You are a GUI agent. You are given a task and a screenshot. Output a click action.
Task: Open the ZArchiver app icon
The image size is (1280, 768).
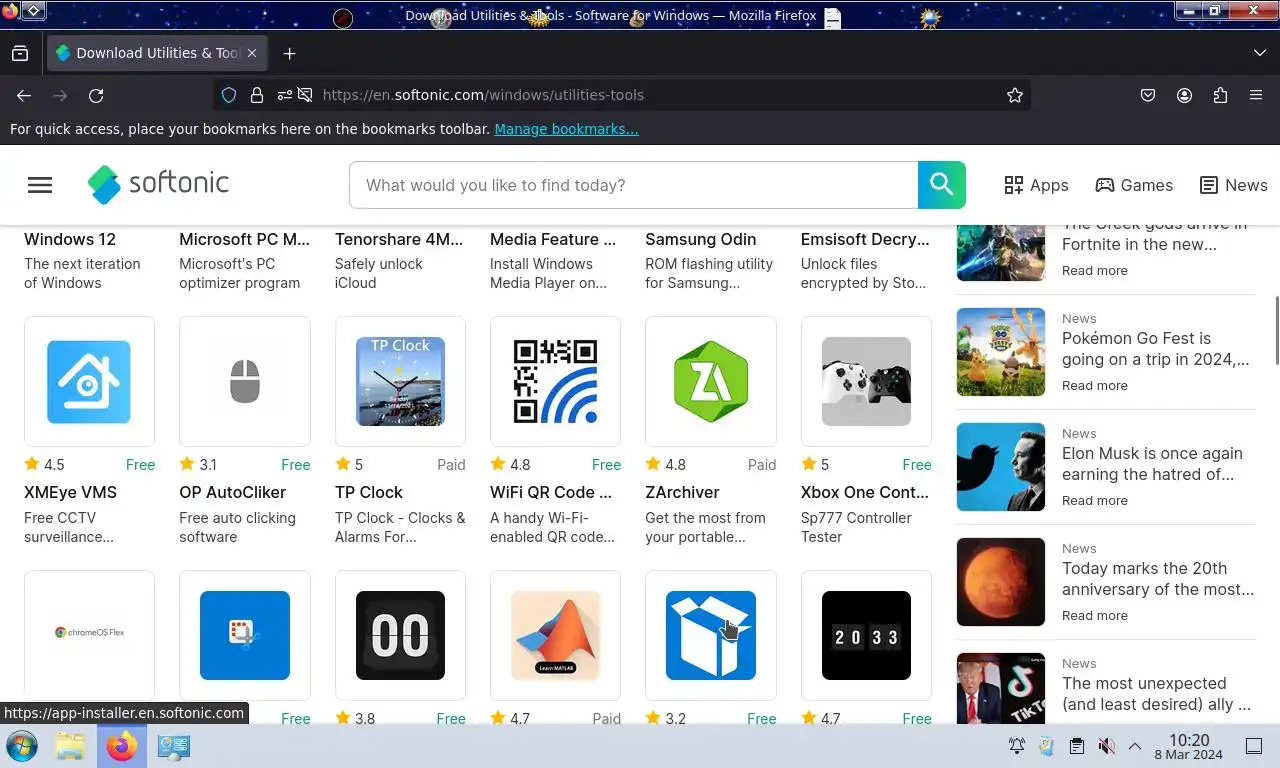pos(711,381)
